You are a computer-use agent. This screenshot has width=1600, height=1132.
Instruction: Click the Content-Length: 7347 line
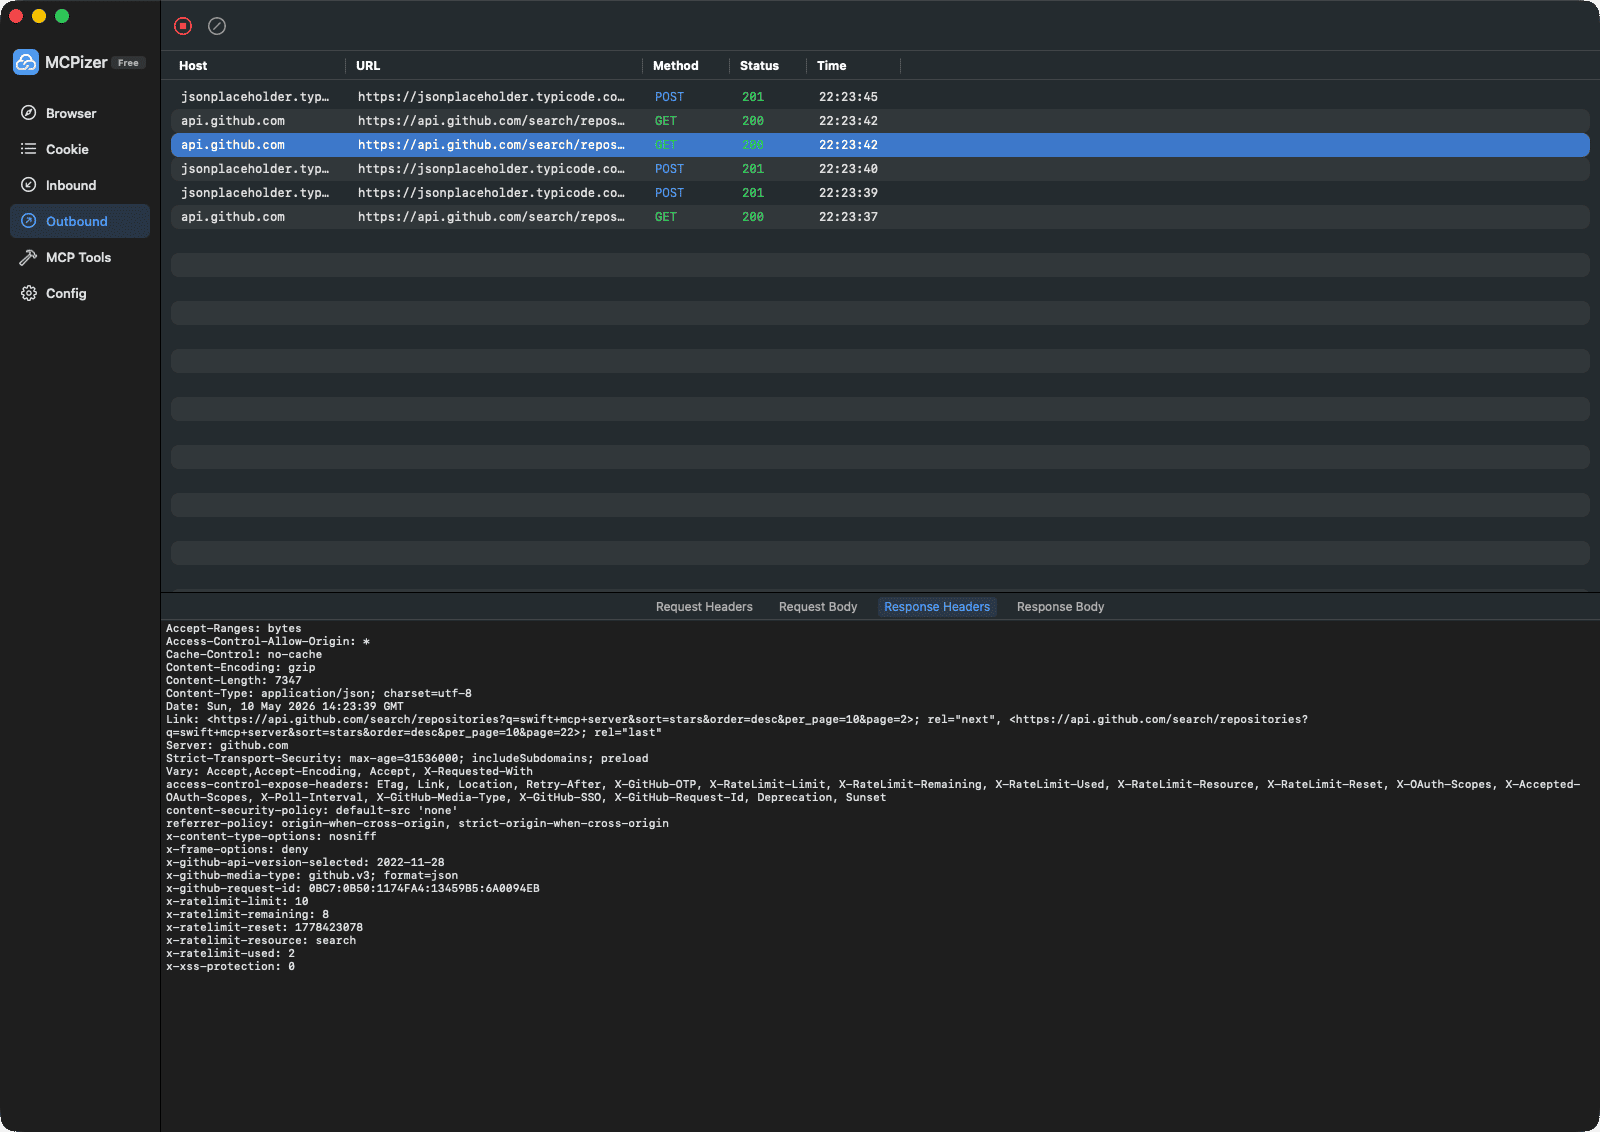coord(234,680)
